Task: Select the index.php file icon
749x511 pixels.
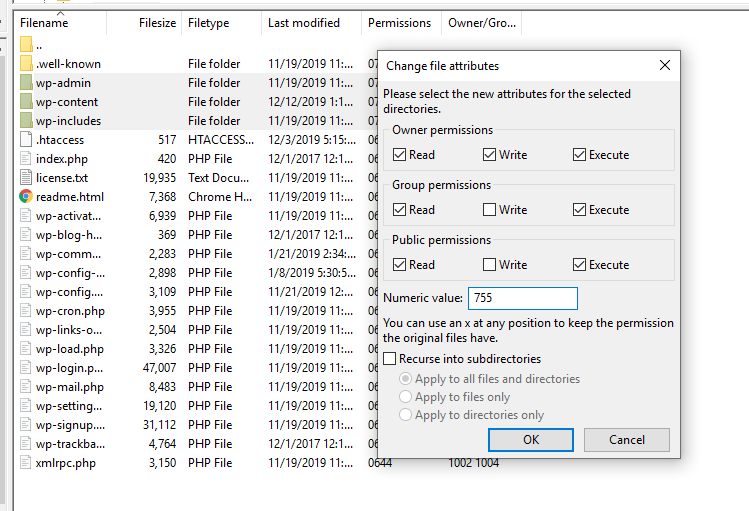Action: point(26,159)
